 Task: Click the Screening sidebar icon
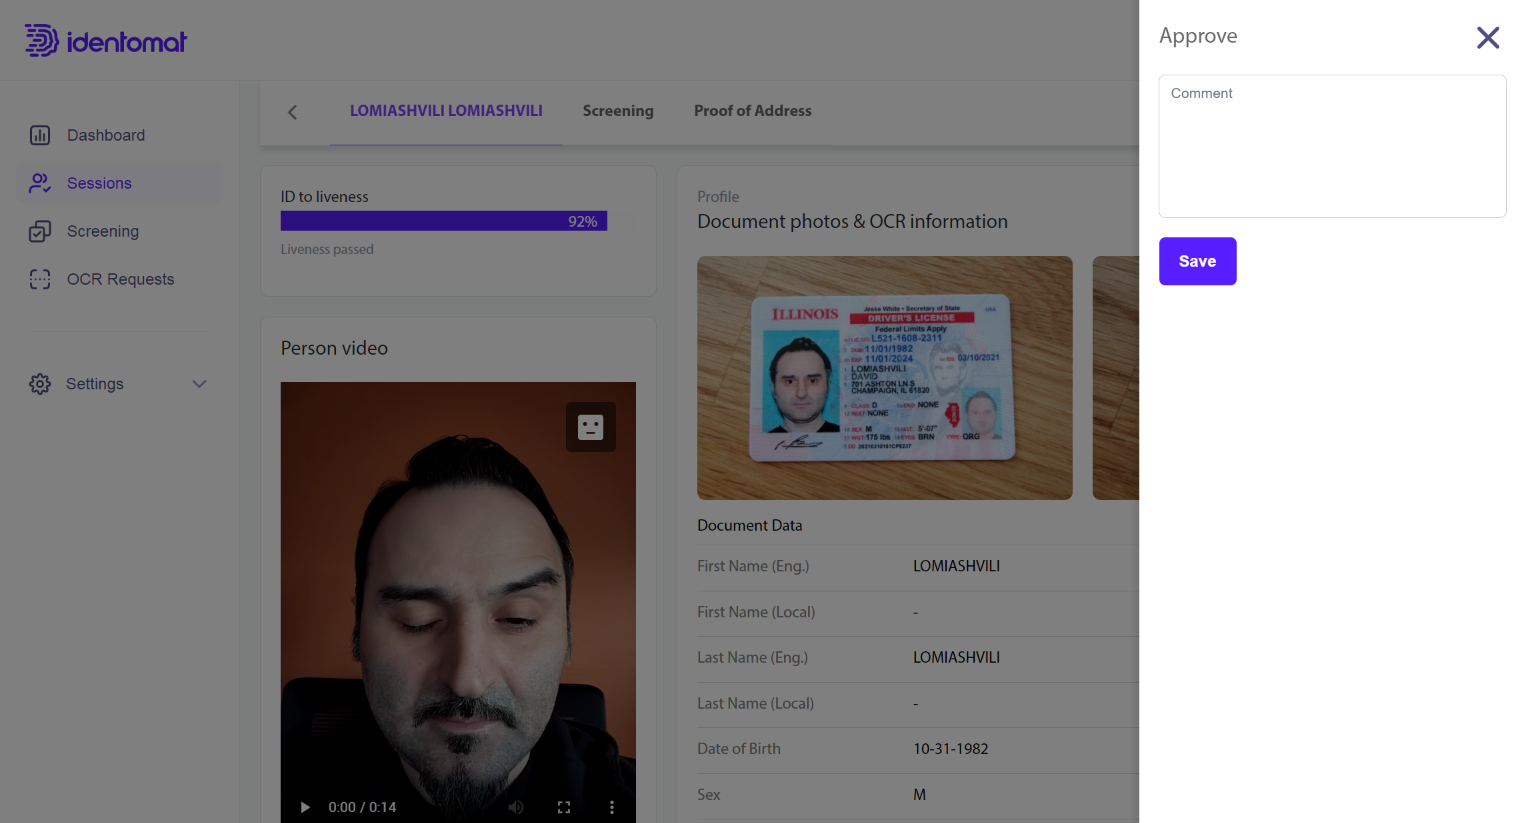pos(40,231)
